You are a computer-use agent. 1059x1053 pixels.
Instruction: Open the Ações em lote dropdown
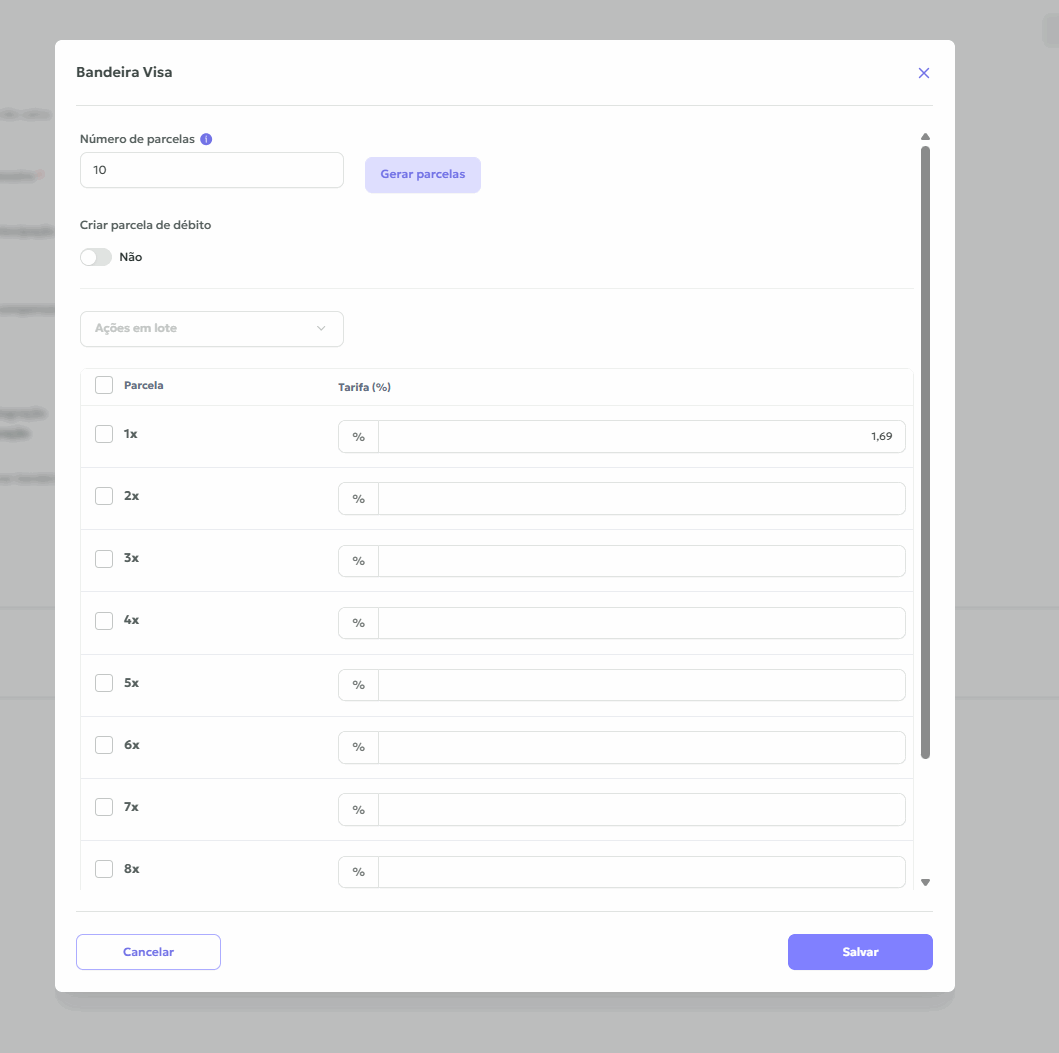(x=211, y=328)
